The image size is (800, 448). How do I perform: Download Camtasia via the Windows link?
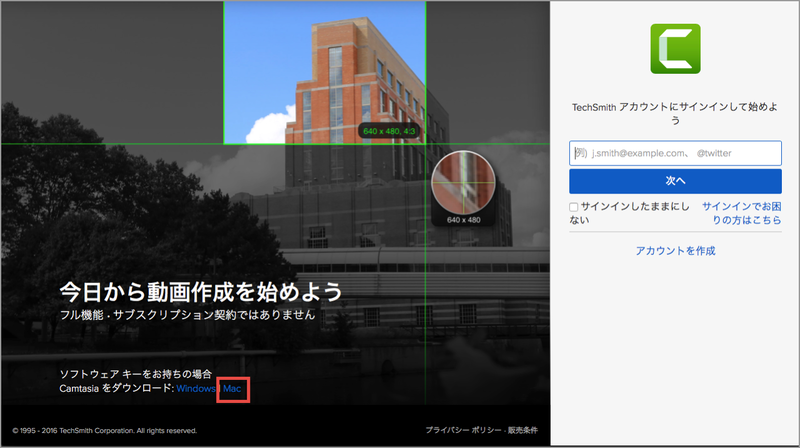tap(196, 389)
